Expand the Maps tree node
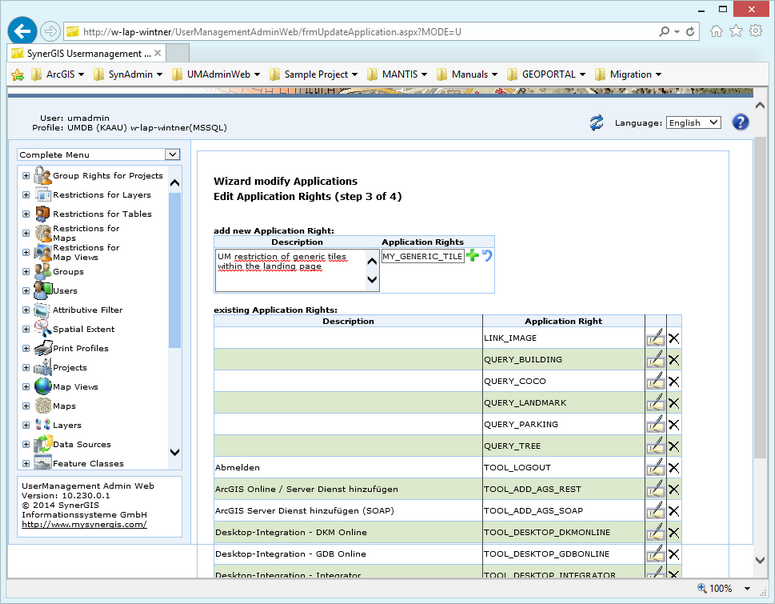 (26, 406)
